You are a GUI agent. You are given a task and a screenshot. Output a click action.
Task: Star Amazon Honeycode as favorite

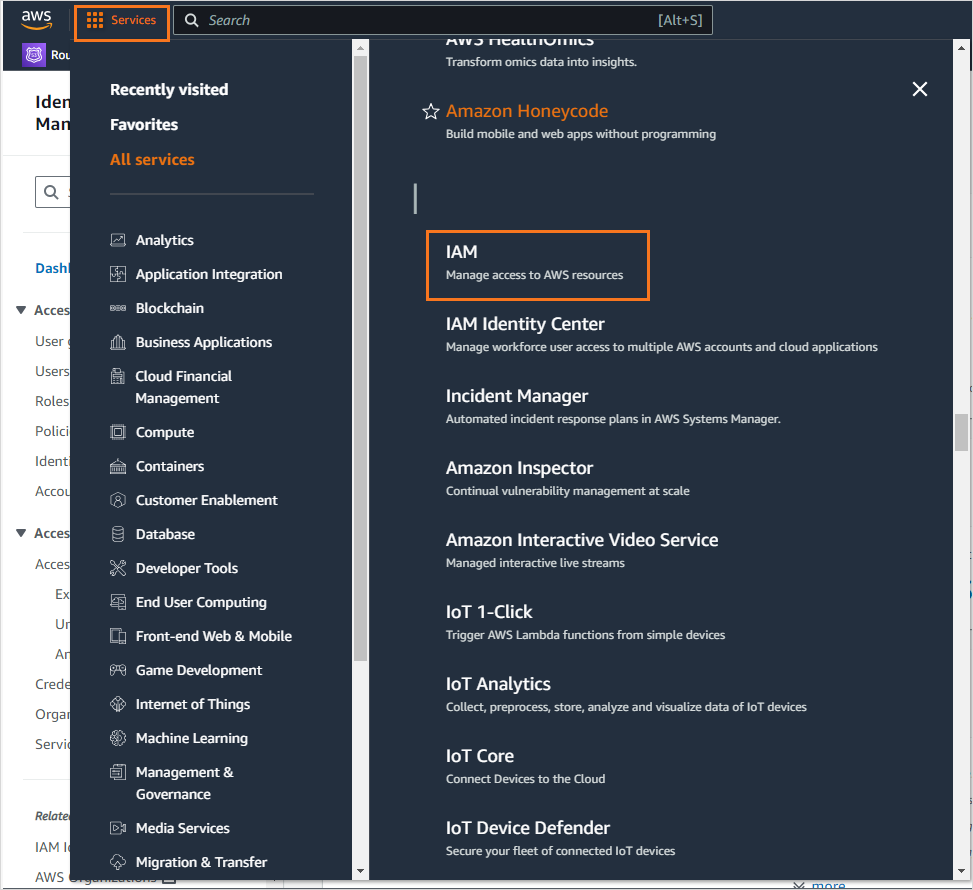tap(431, 112)
